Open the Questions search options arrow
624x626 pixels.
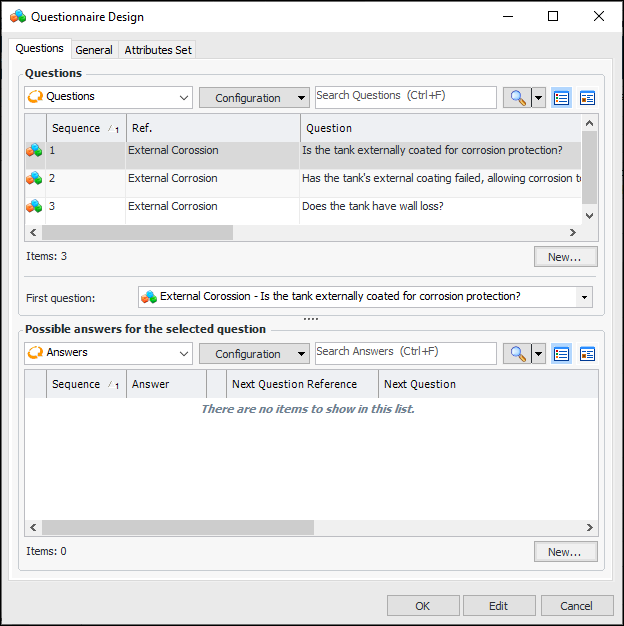pos(539,98)
